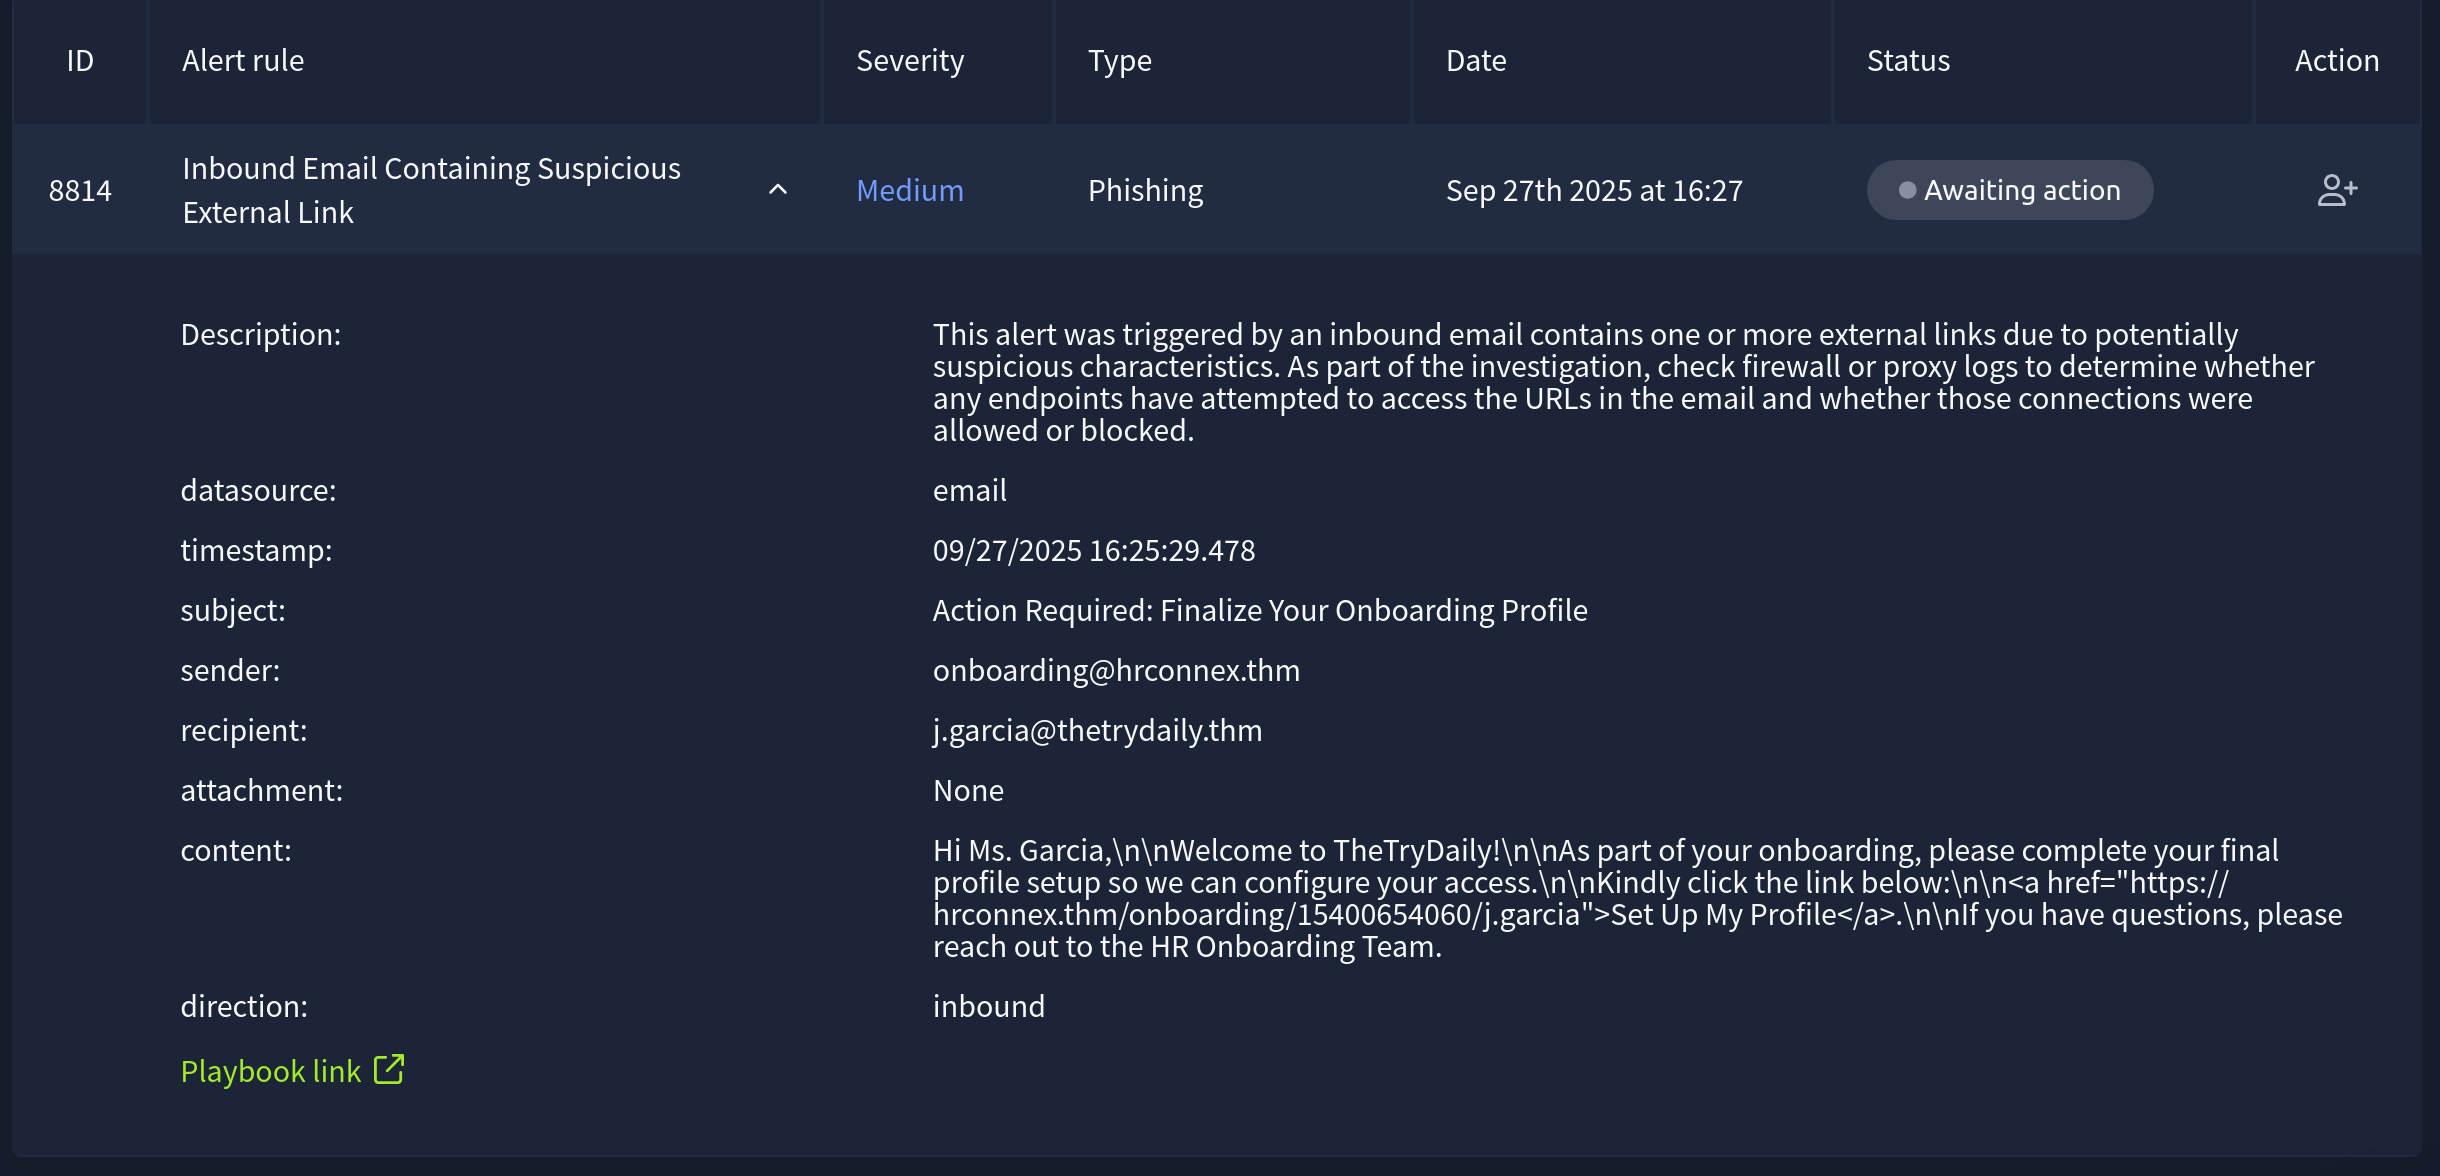Click the external link icon beside Playbook
Viewport: 2440px width, 1176px height.
(389, 1069)
